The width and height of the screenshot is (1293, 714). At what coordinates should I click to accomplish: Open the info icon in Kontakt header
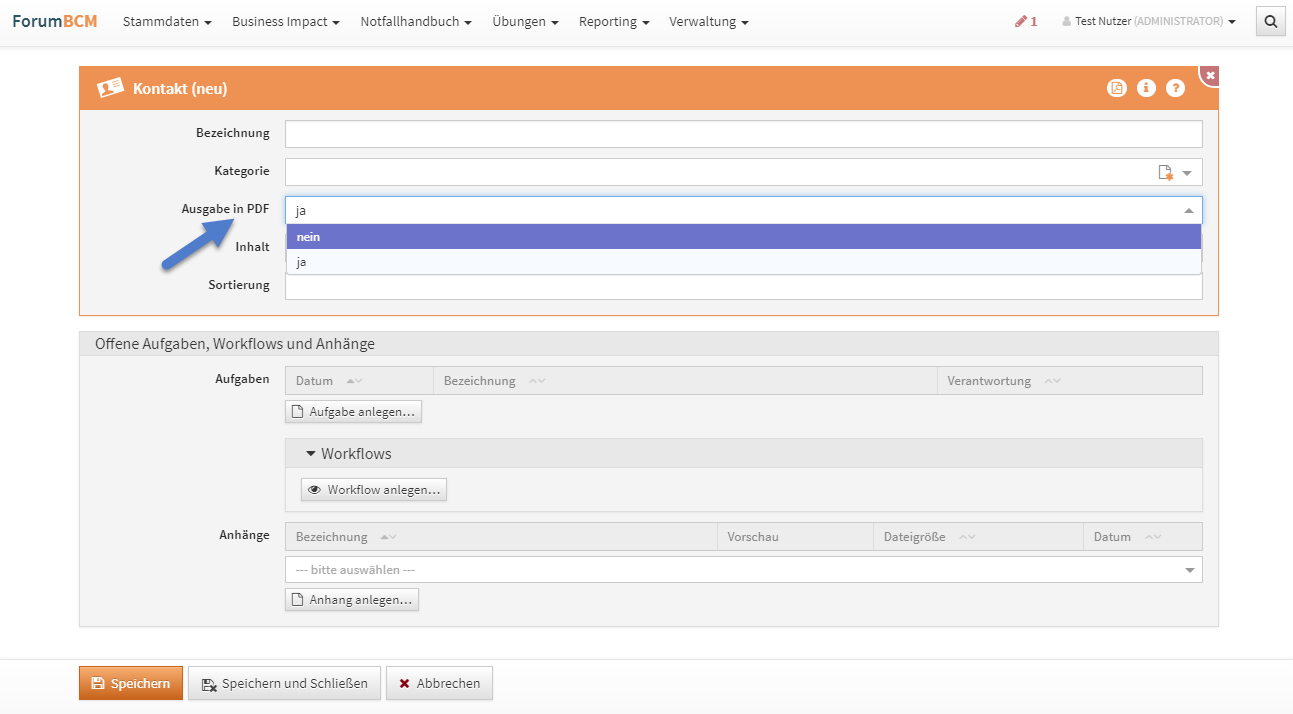point(1146,88)
